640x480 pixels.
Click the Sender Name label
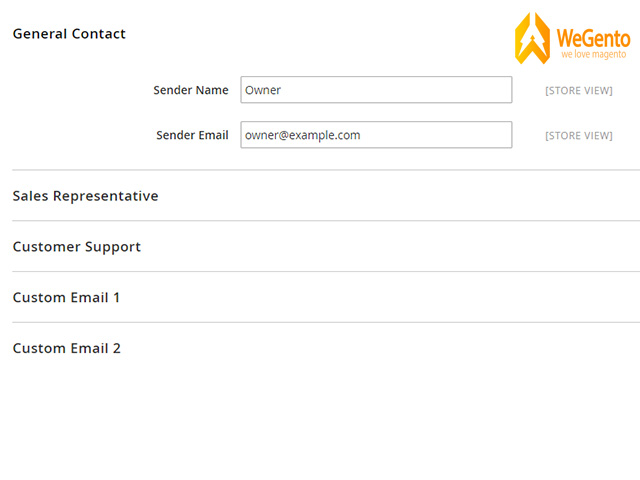coord(191,90)
